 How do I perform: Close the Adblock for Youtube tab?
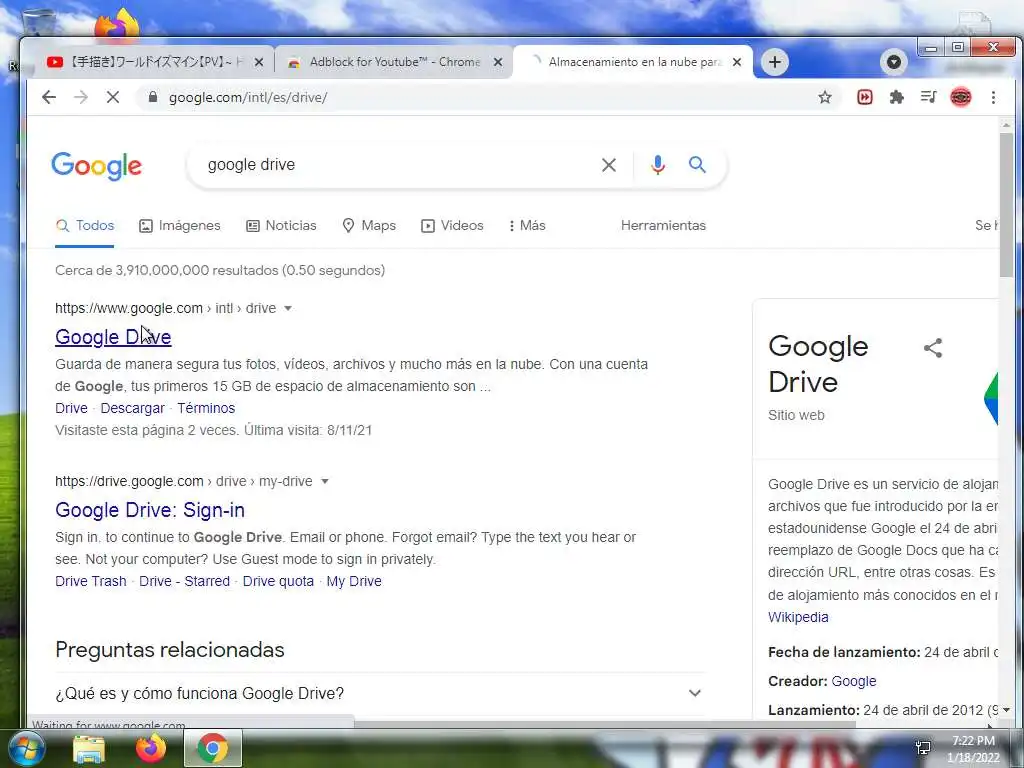[x=498, y=62]
